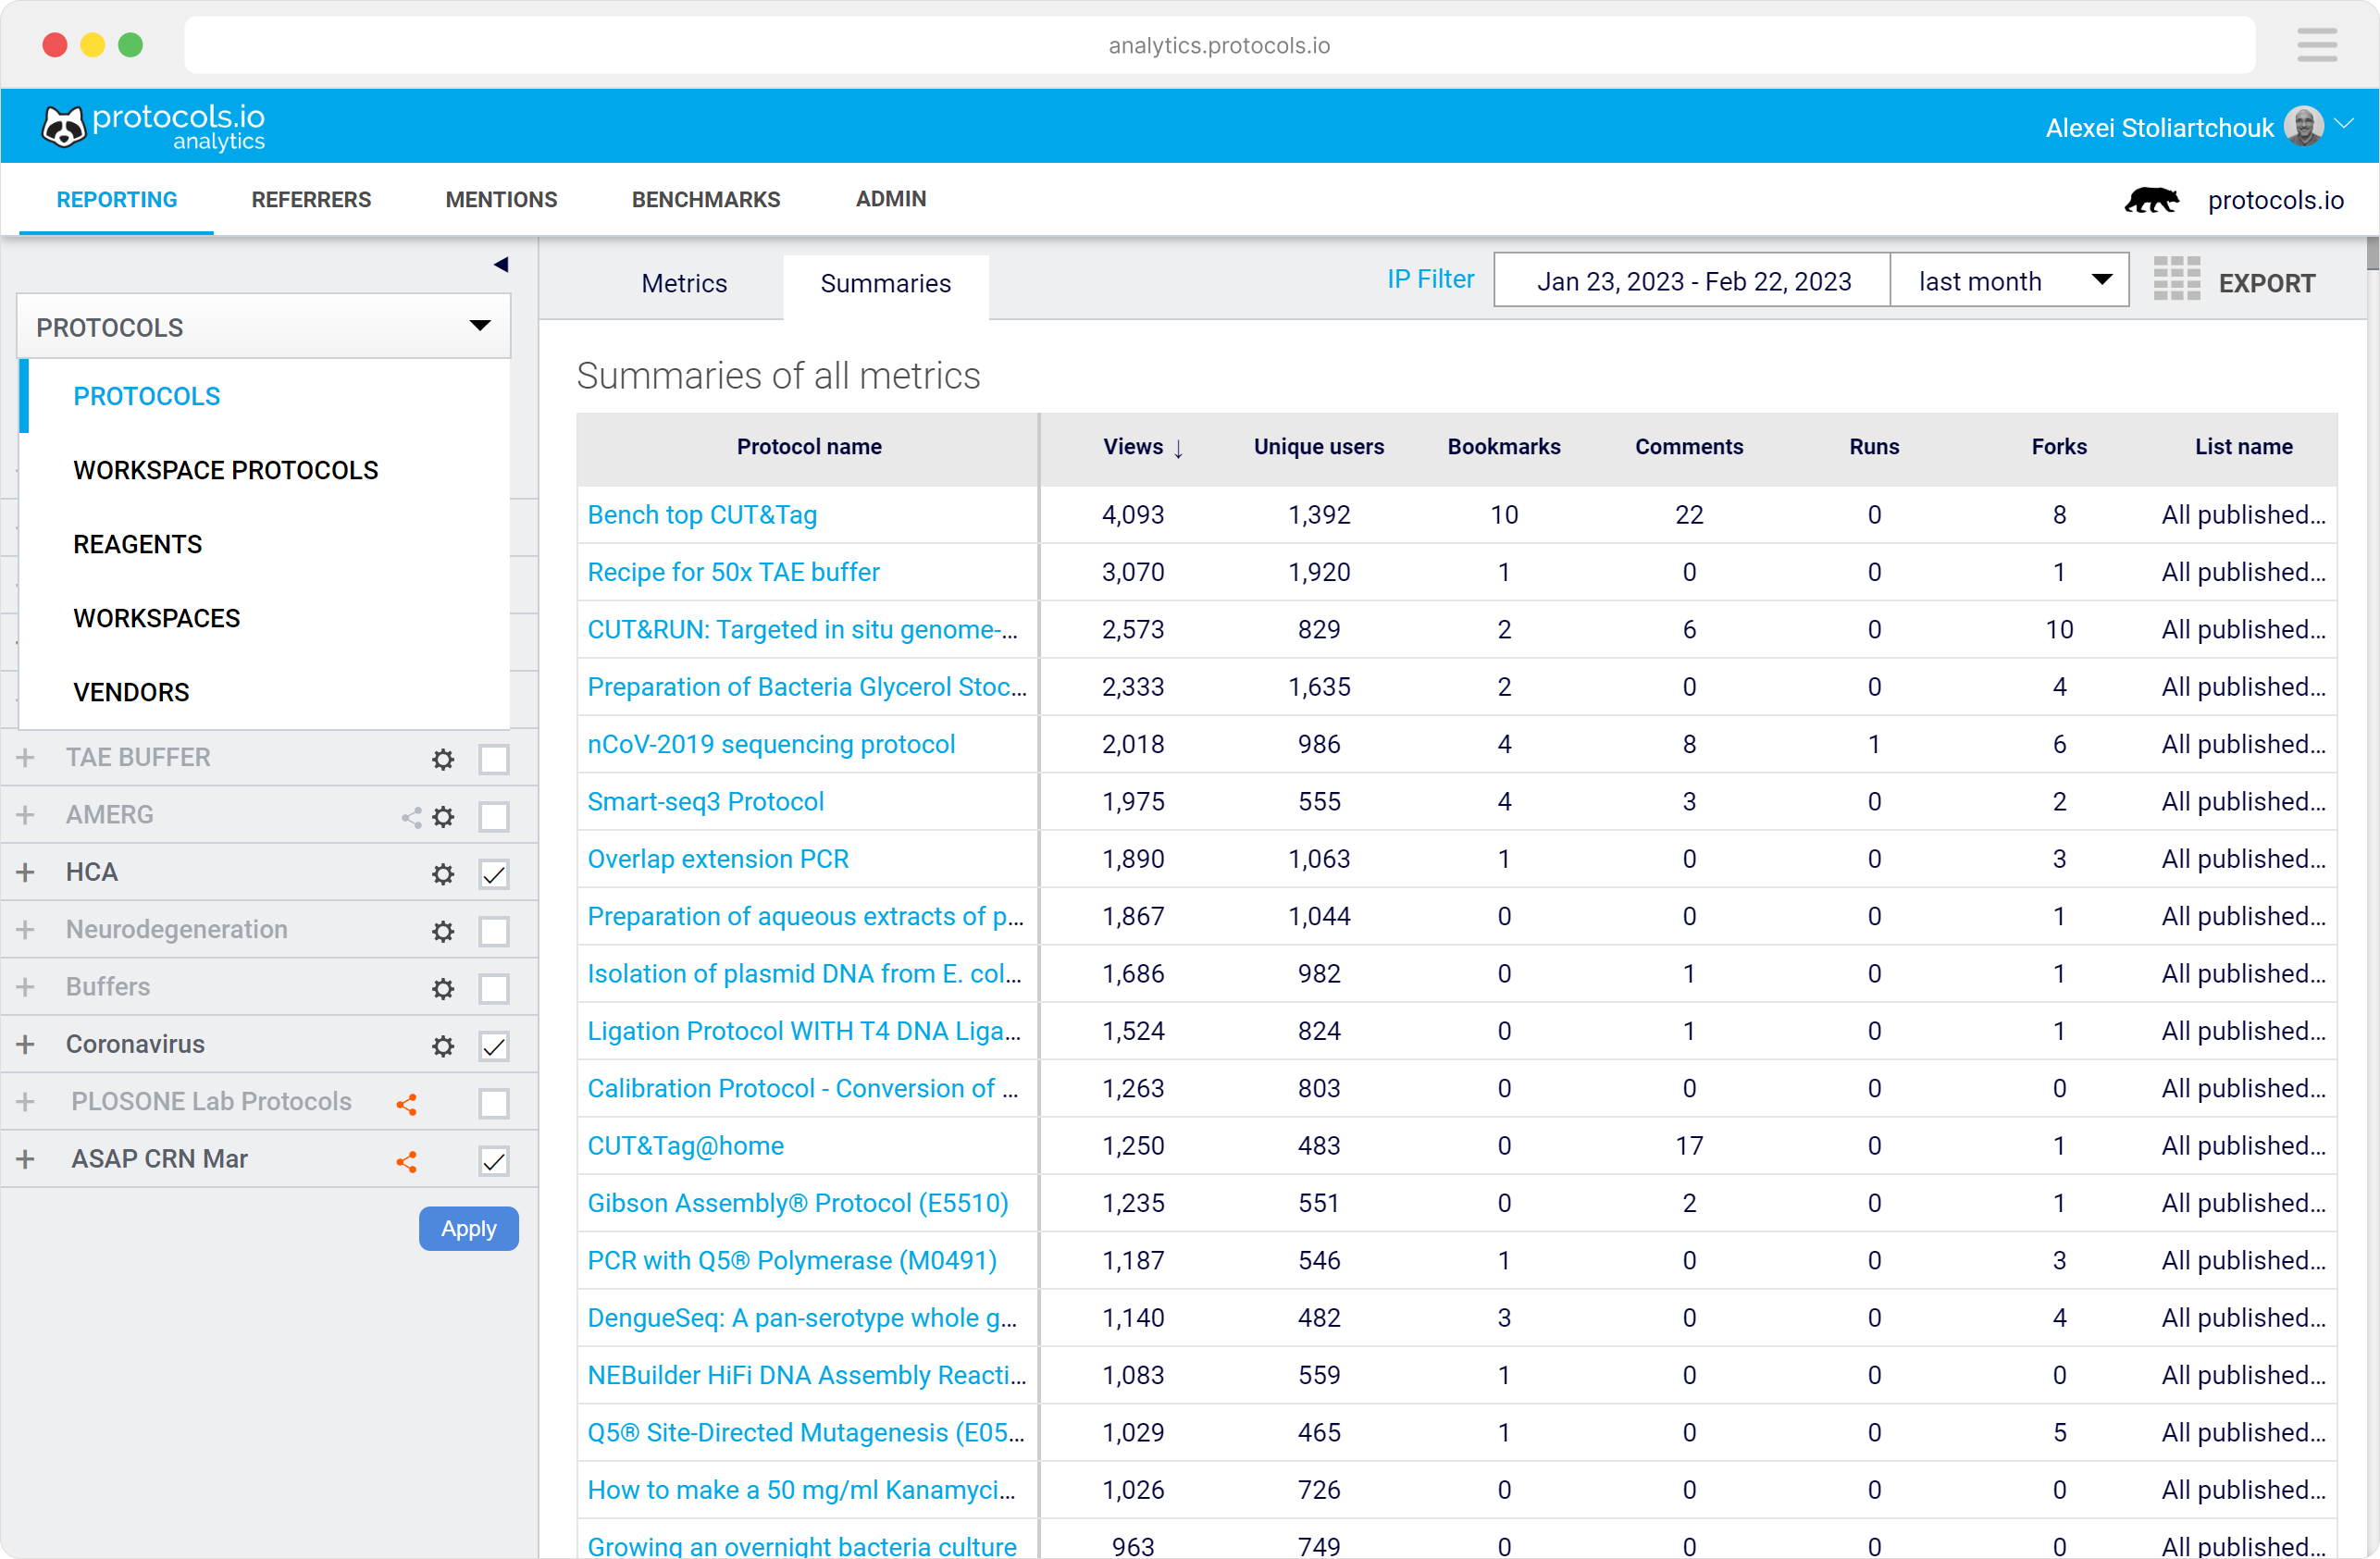Image resolution: width=2380 pixels, height=1559 pixels.
Task: Open the Bench top CUT&Tag protocol
Action: (702, 515)
